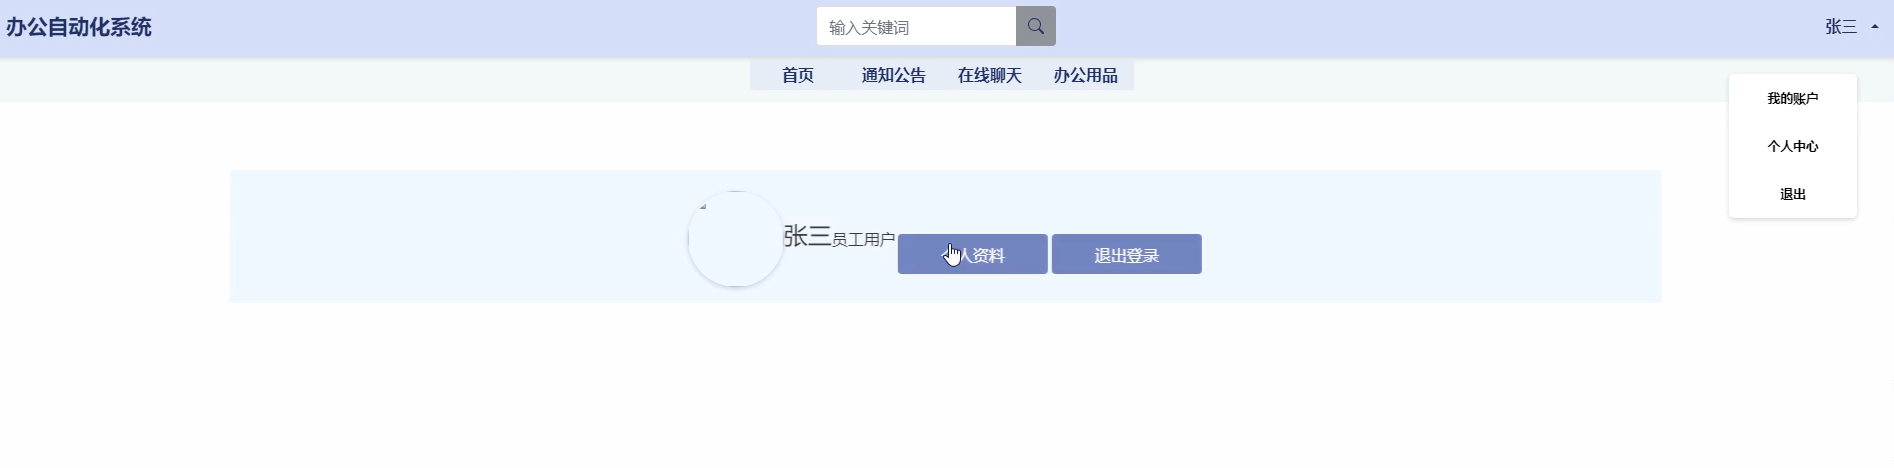Image resolution: width=1894 pixels, height=468 pixels.
Task: Click the broken image icon in avatar
Action: [x=703, y=206]
